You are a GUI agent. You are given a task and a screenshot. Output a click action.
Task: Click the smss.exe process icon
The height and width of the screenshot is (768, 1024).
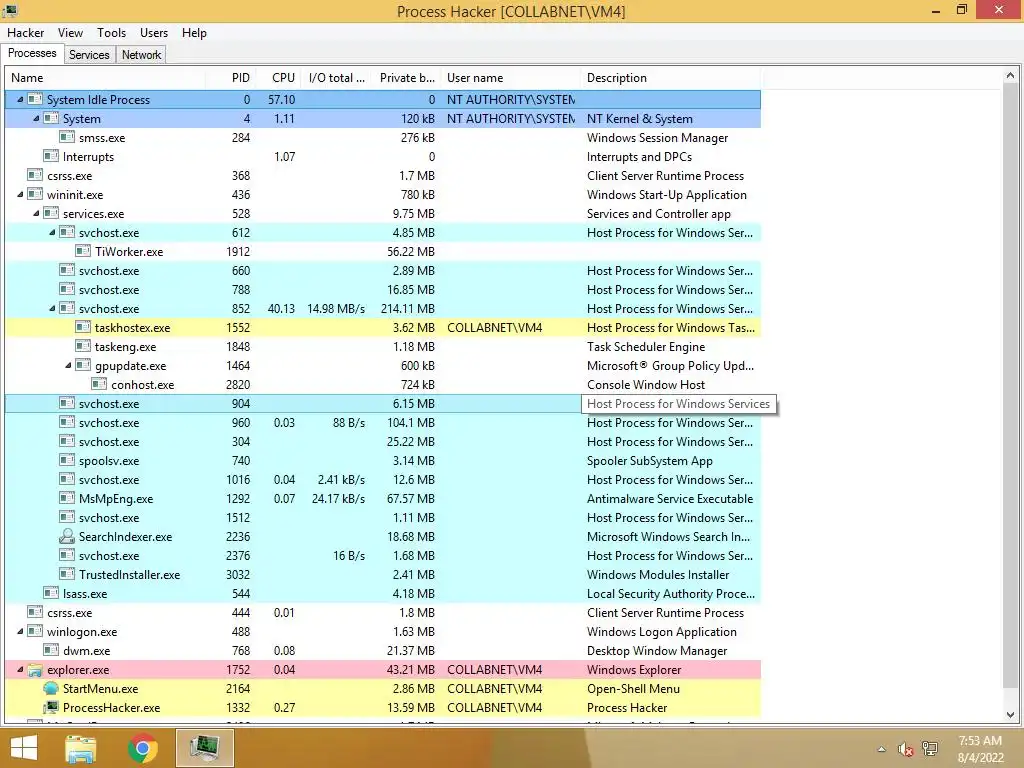[67, 137]
